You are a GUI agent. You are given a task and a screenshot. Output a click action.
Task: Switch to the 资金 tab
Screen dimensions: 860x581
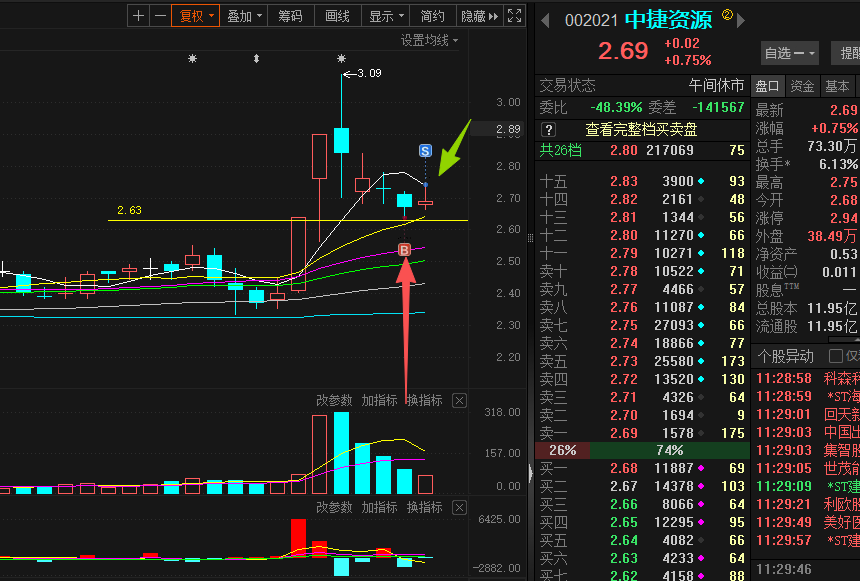802,86
